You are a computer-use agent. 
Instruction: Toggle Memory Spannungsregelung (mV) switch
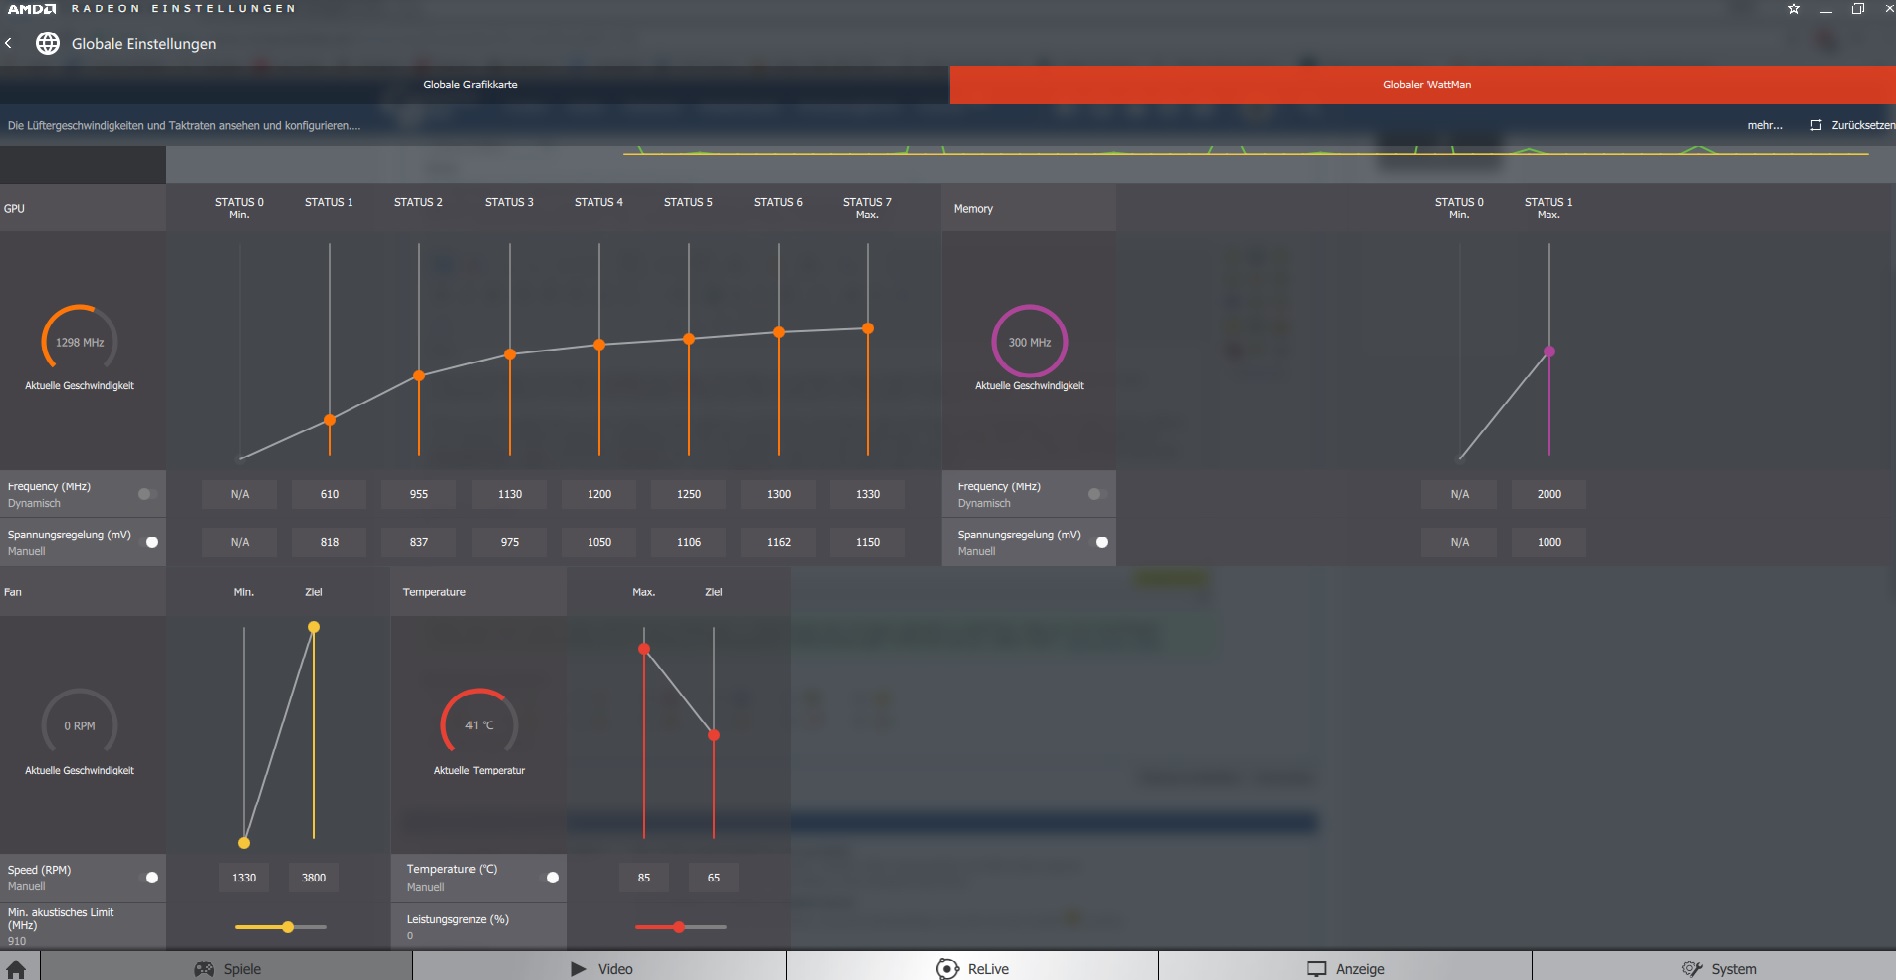tap(1097, 542)
